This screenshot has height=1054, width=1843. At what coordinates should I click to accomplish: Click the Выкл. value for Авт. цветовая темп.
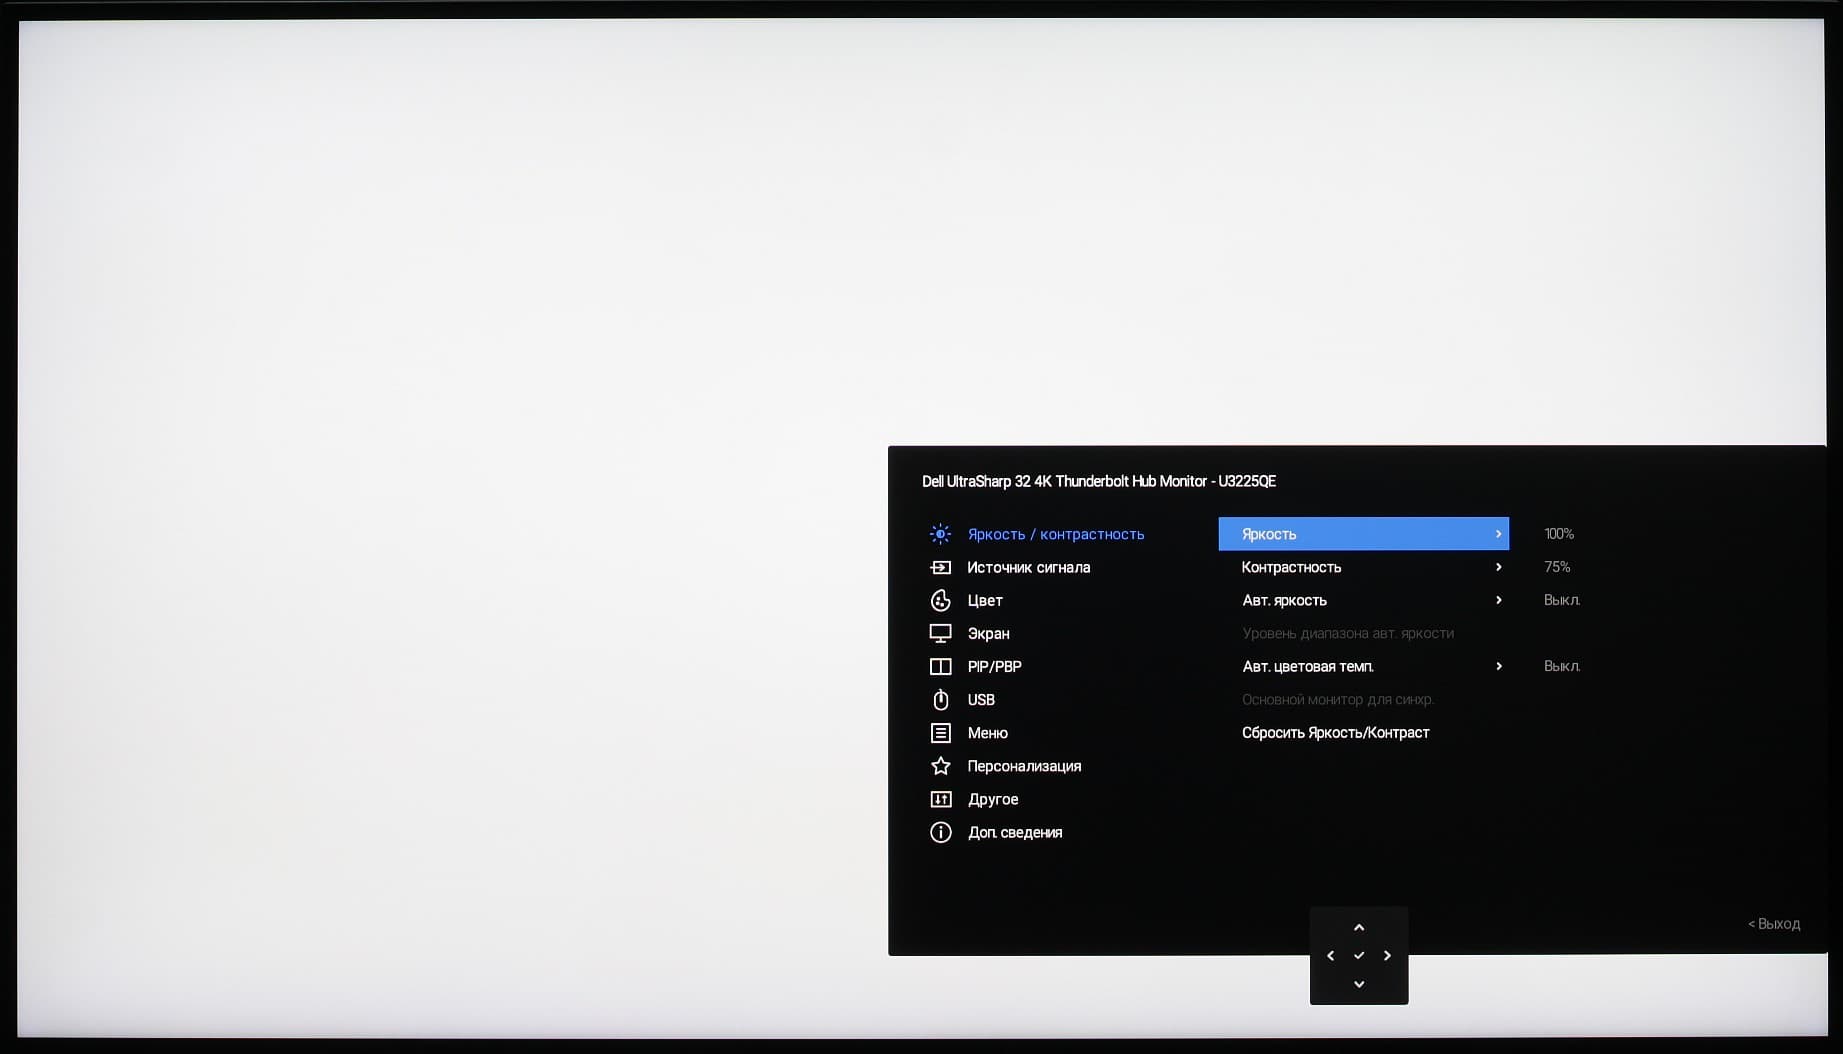click(x=1562, y=666)
